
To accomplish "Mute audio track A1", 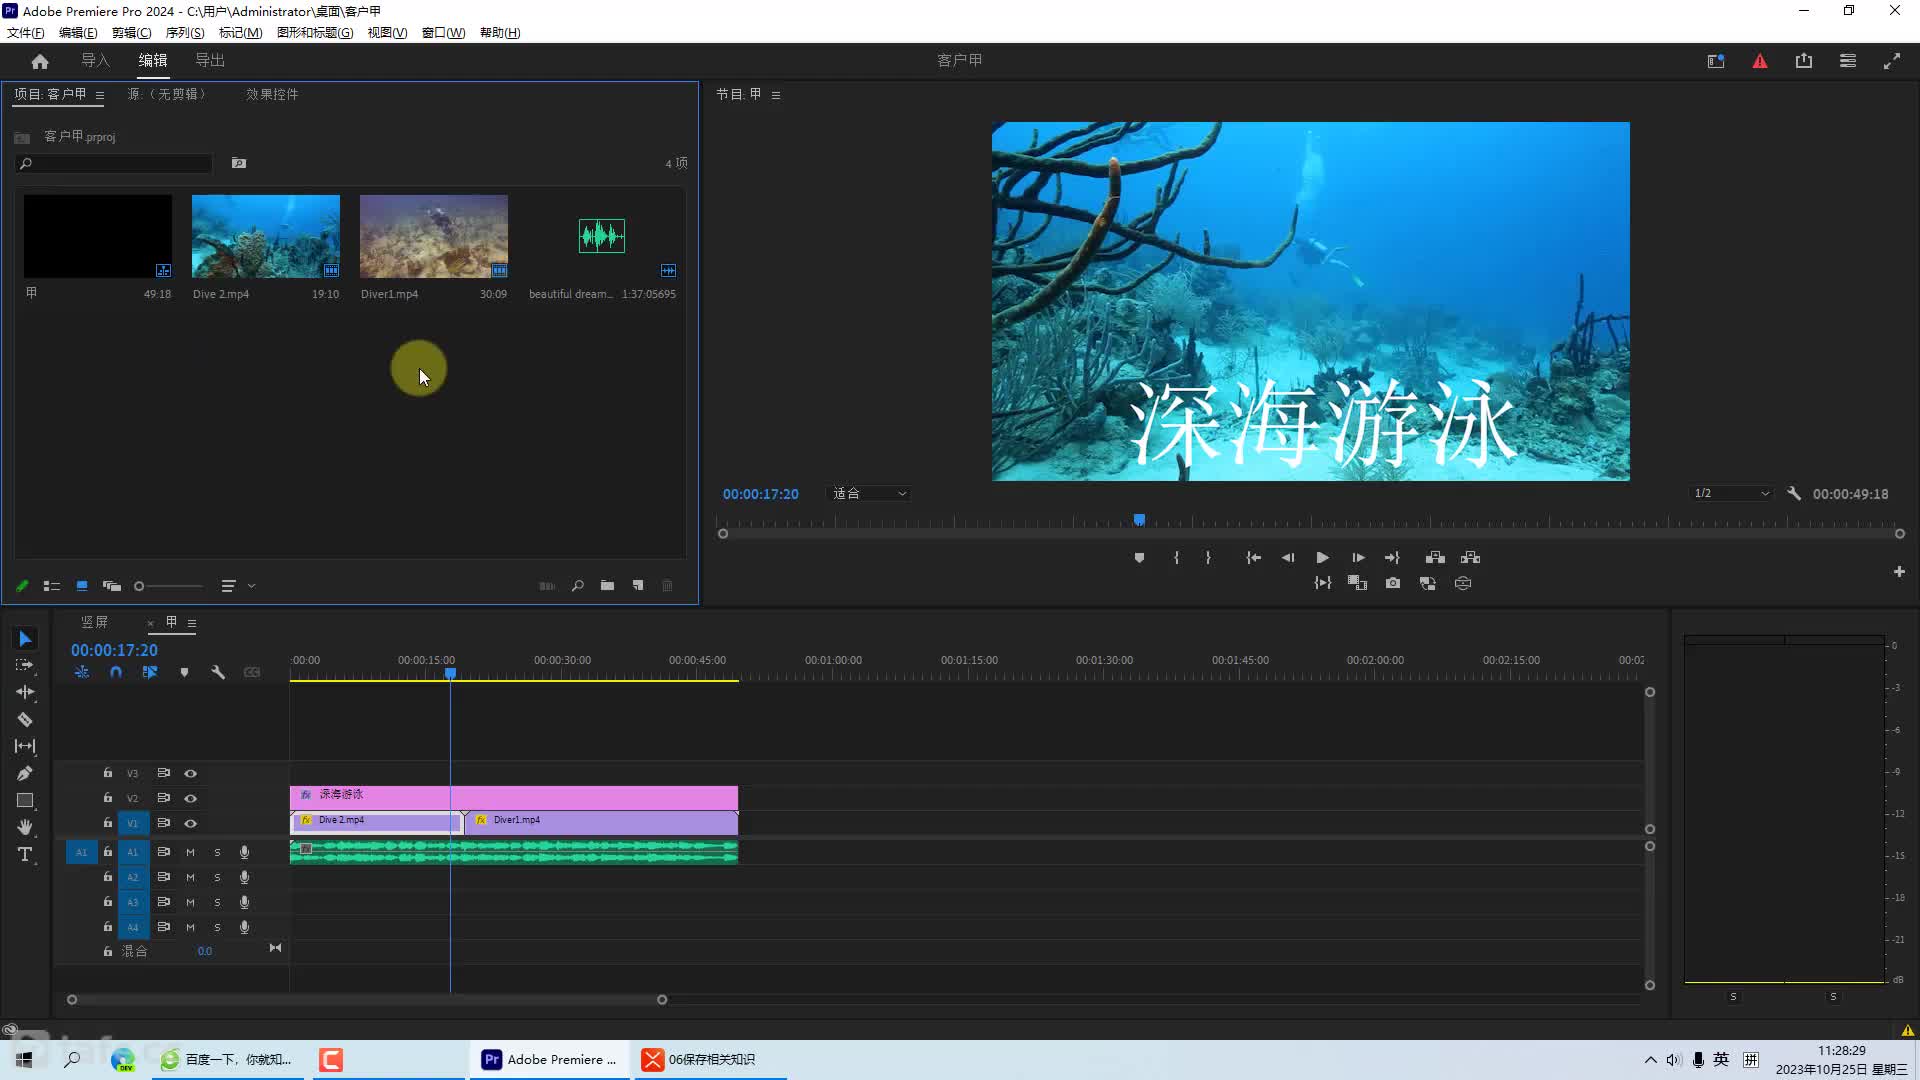I will [x=190, y=852].
